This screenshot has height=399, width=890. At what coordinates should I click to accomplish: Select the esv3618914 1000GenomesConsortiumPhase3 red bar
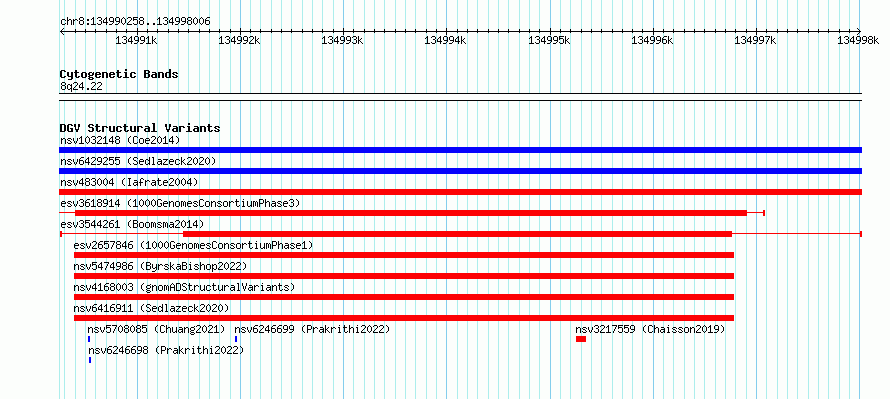(x=411, y=213)
